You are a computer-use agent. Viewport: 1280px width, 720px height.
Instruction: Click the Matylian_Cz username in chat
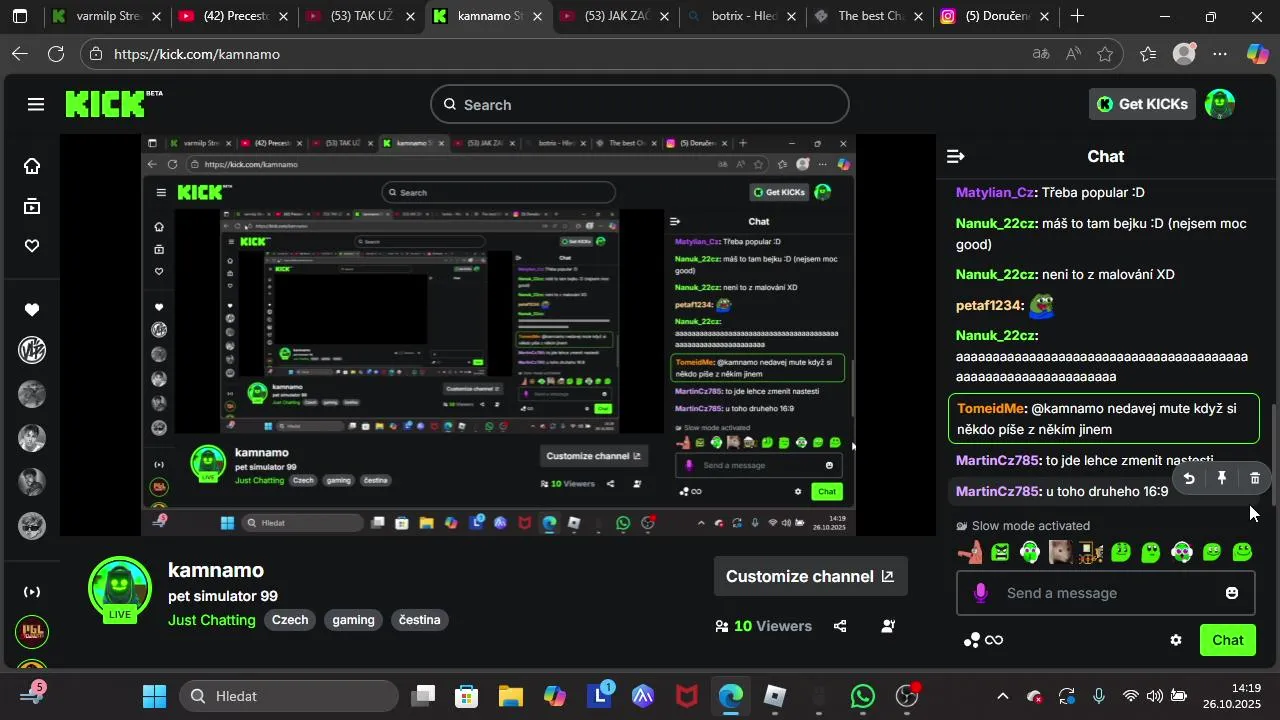[995, 192]
